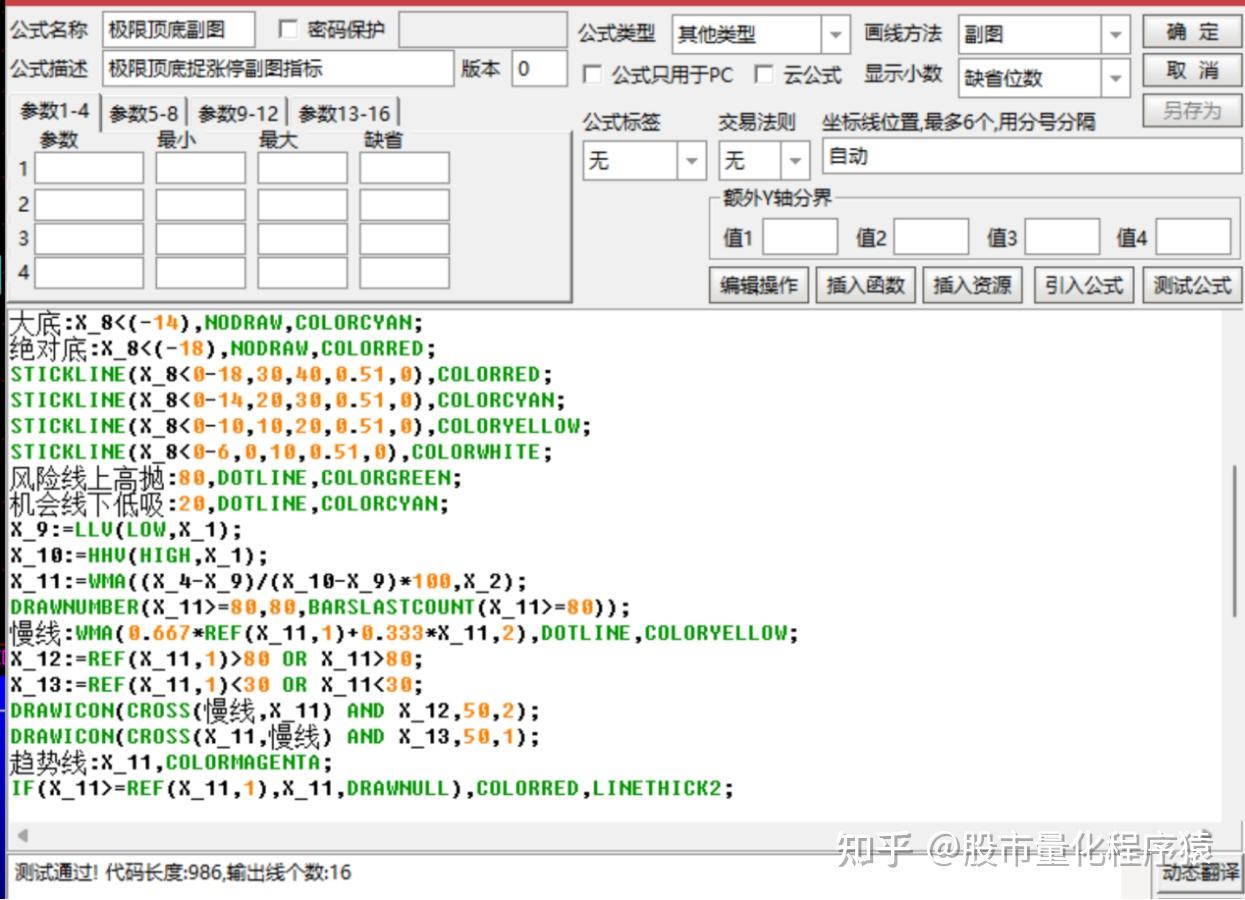This screenshot has height=900, width=1245.
Task: Click STICKLINE line ending COLORWHITE
Action: (x=281, y=452)
